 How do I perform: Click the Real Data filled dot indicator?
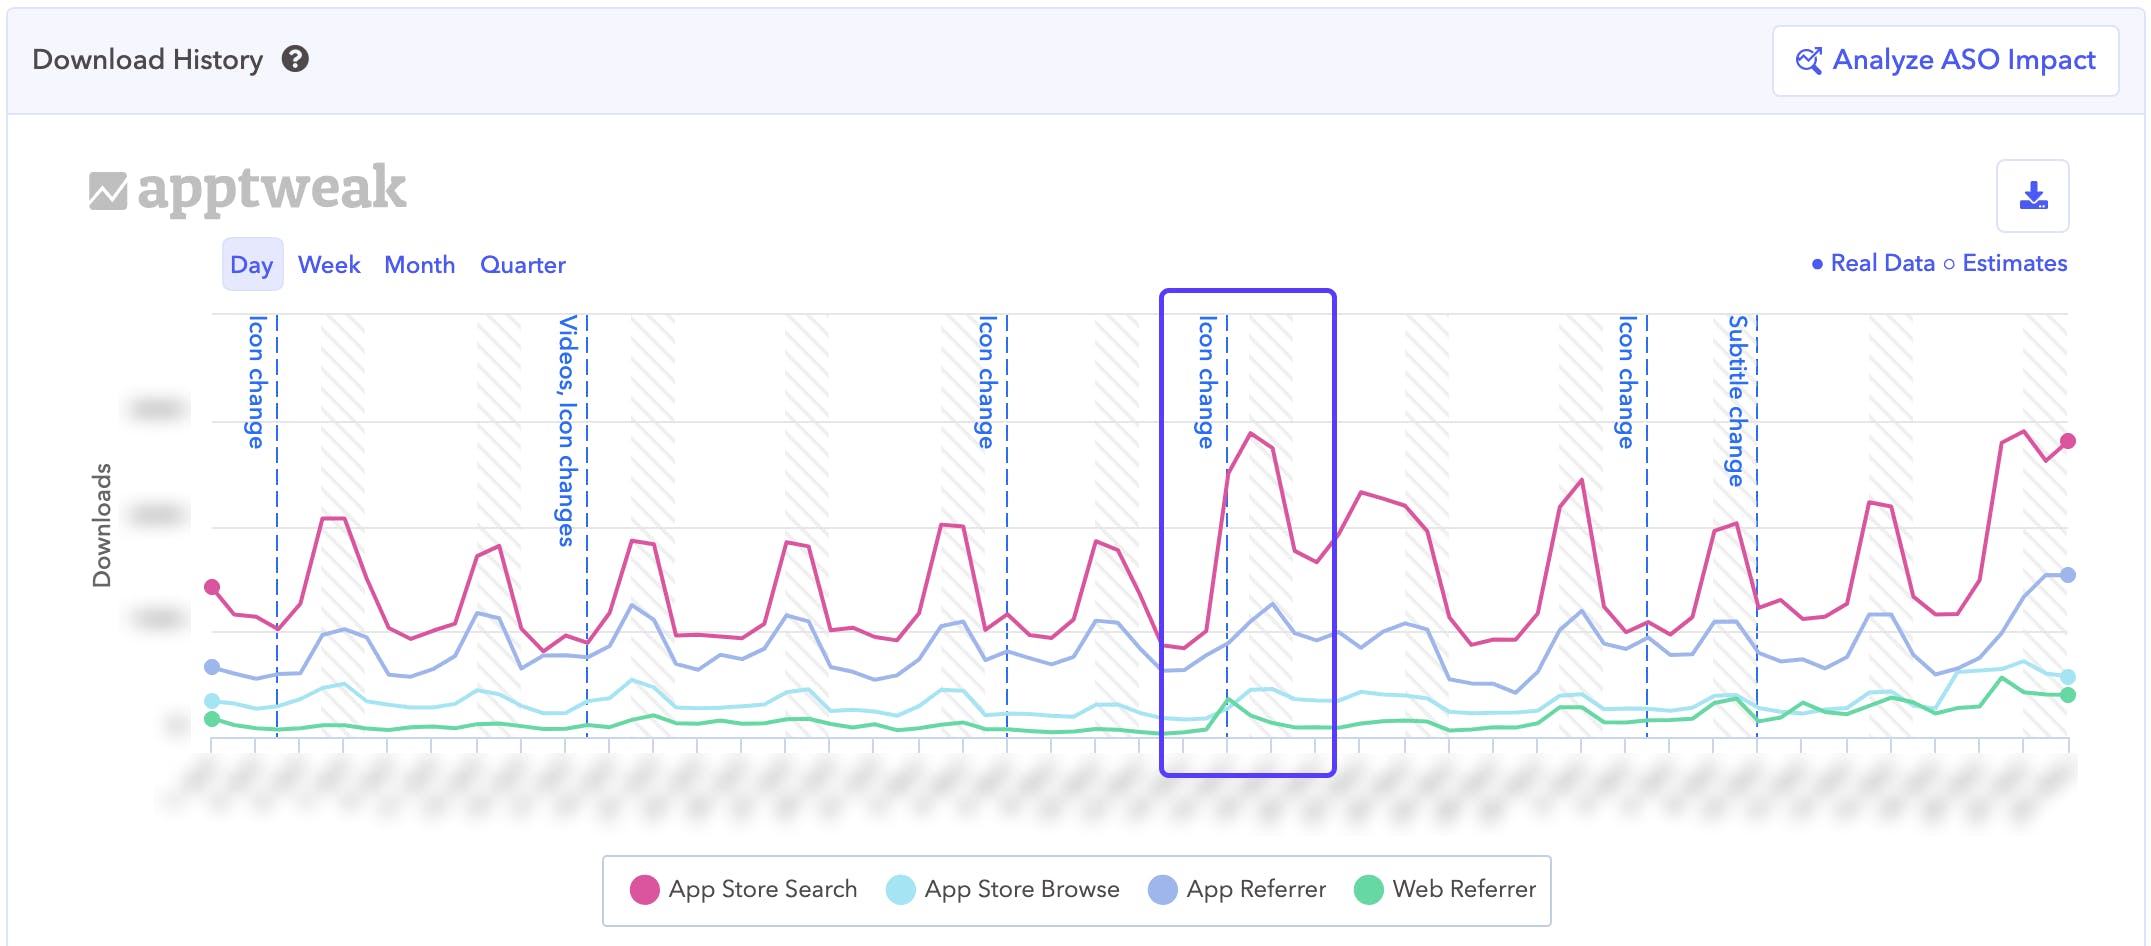[1817, 264]
